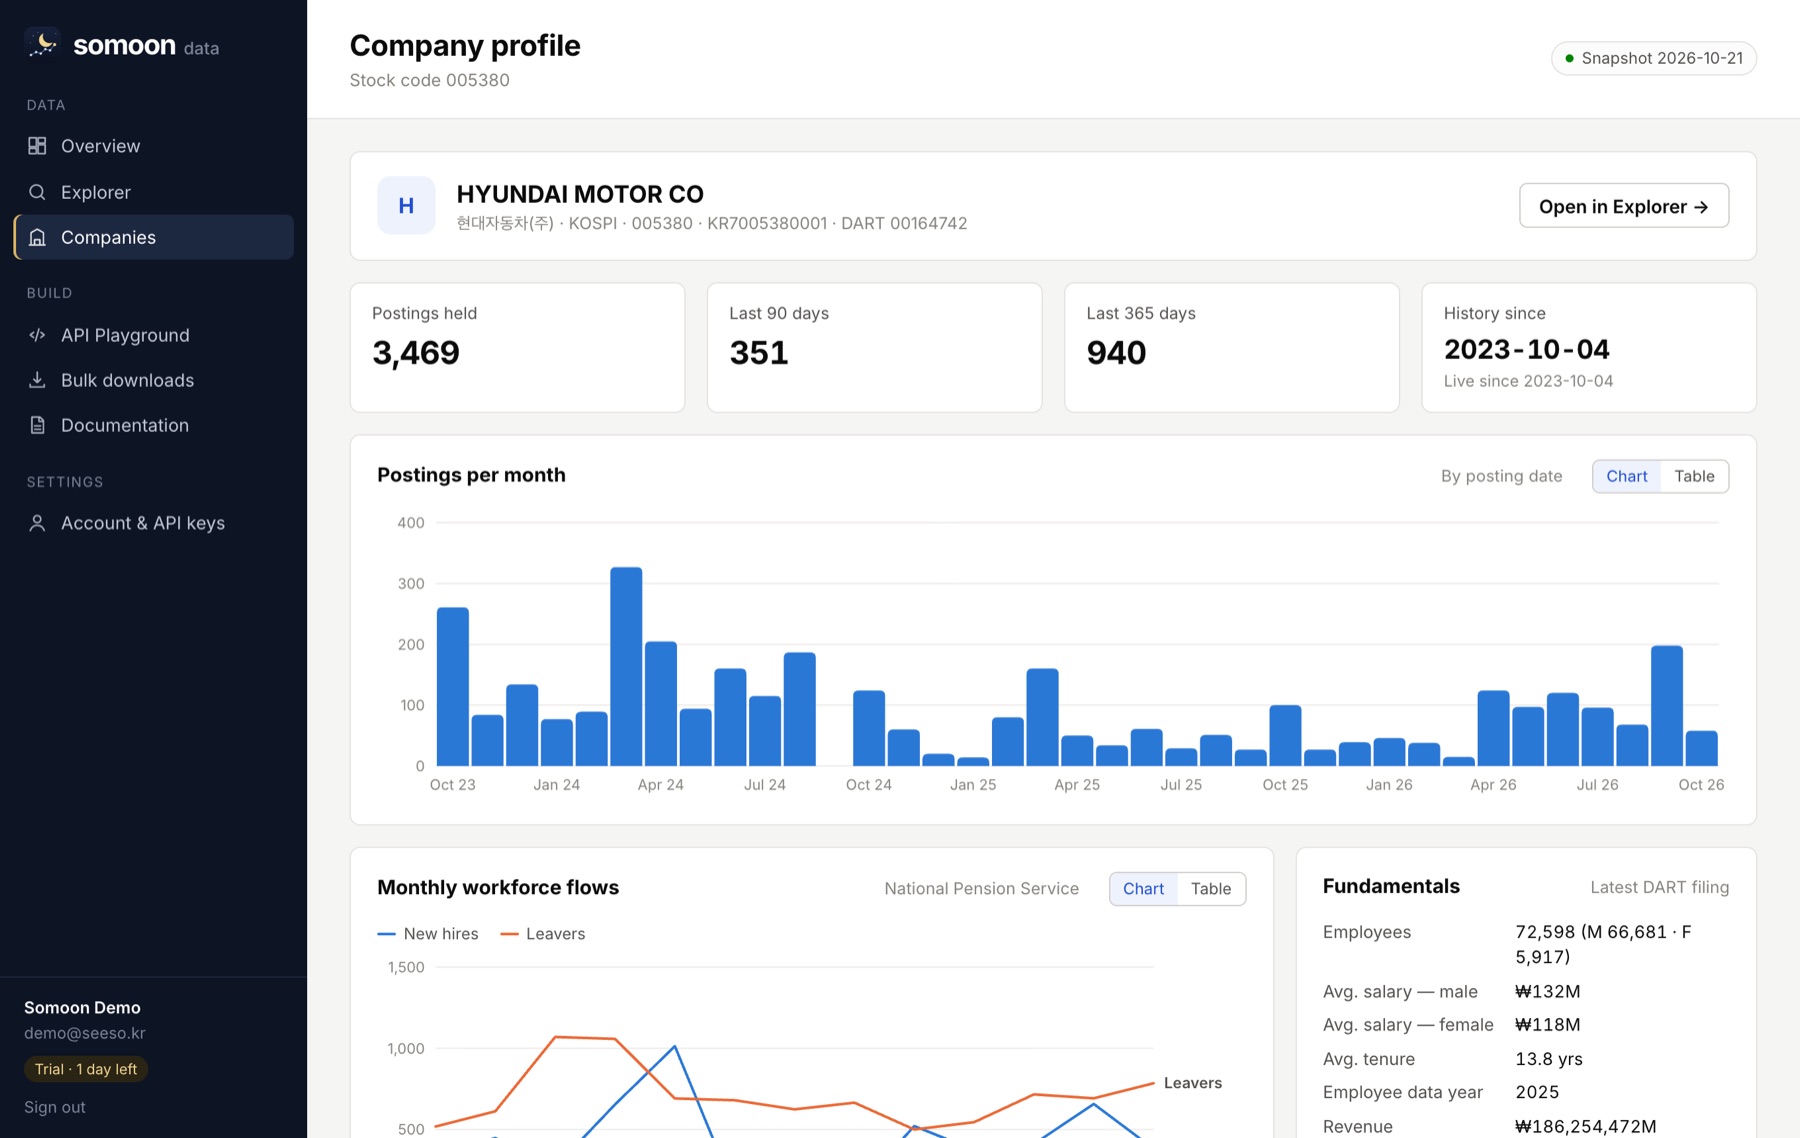Switch Postings per month to Chart view

pyautogui.click(x=1626, y=476)
